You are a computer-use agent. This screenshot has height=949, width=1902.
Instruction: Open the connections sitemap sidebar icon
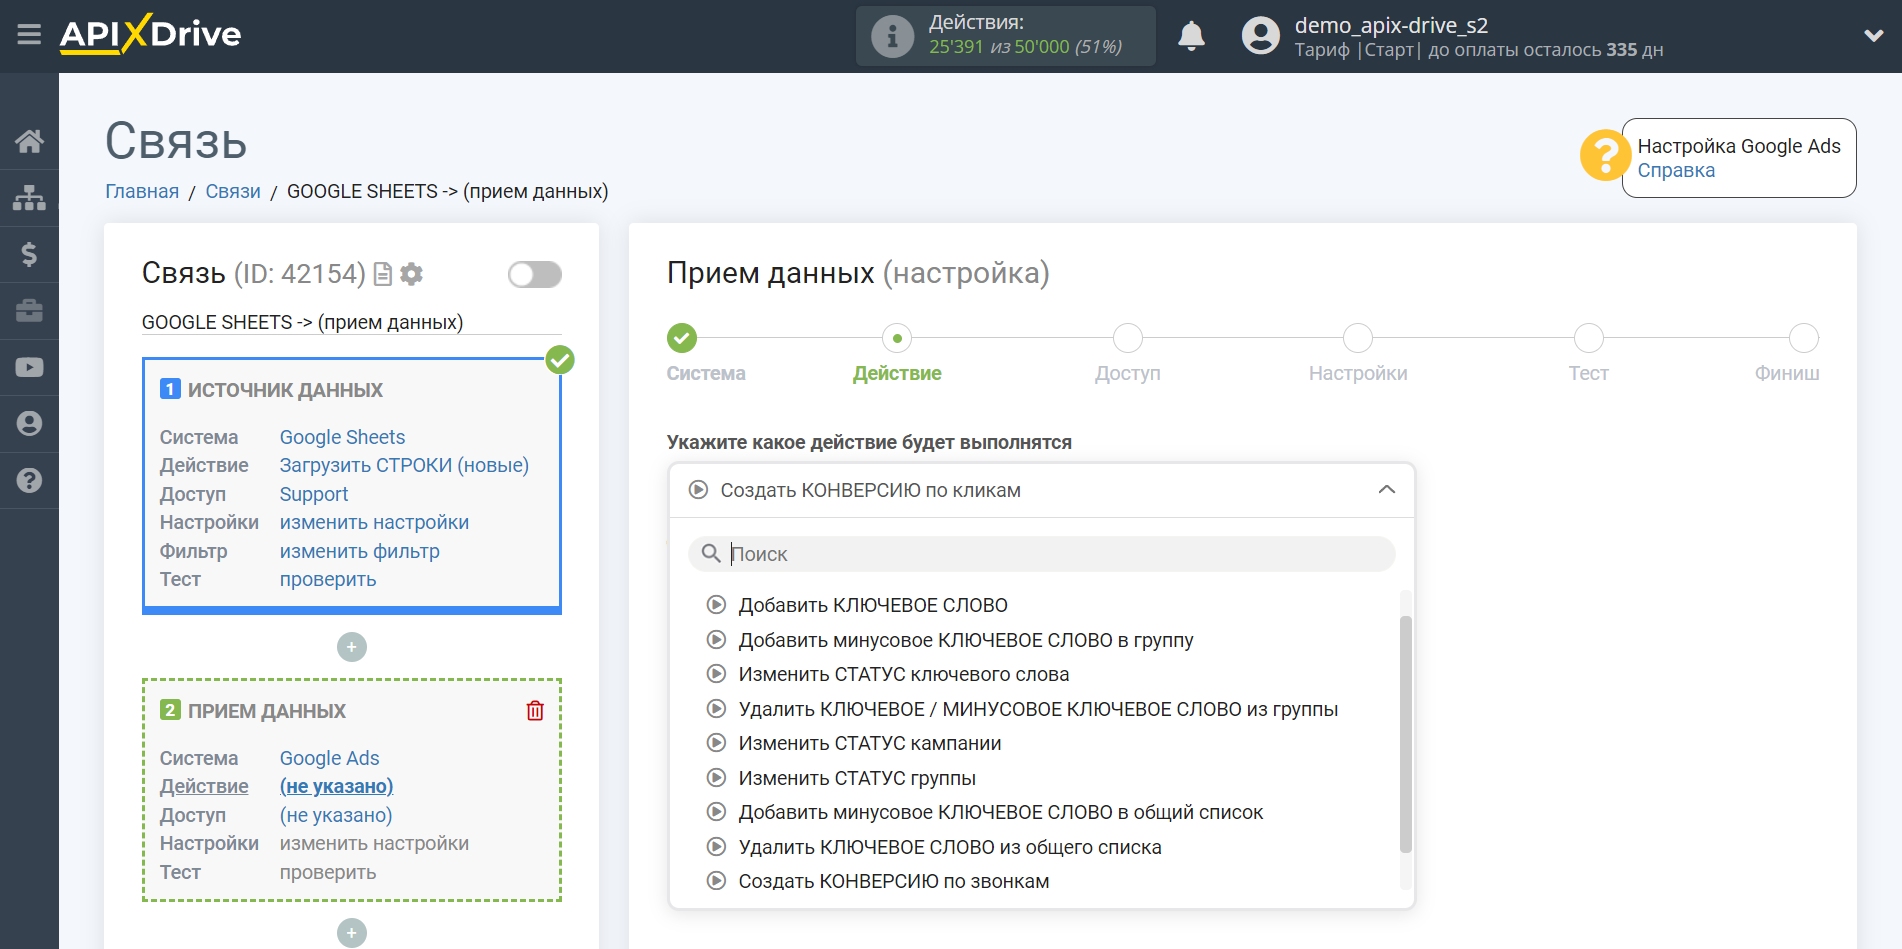(29, 197)
